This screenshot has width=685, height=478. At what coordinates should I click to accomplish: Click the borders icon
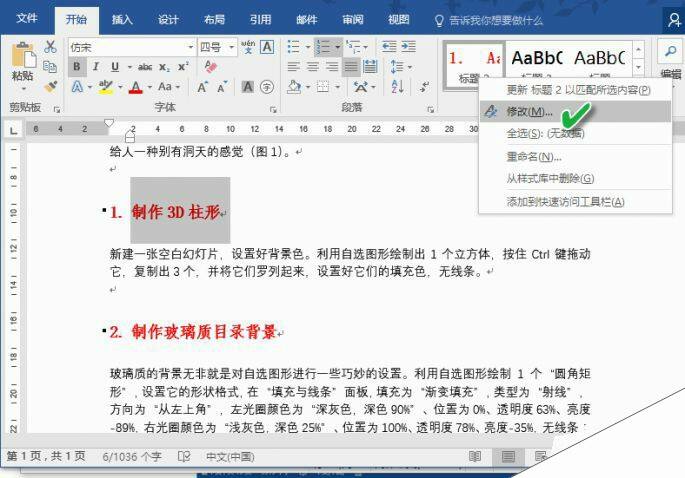pyautogui.click(x=323, y=87)
